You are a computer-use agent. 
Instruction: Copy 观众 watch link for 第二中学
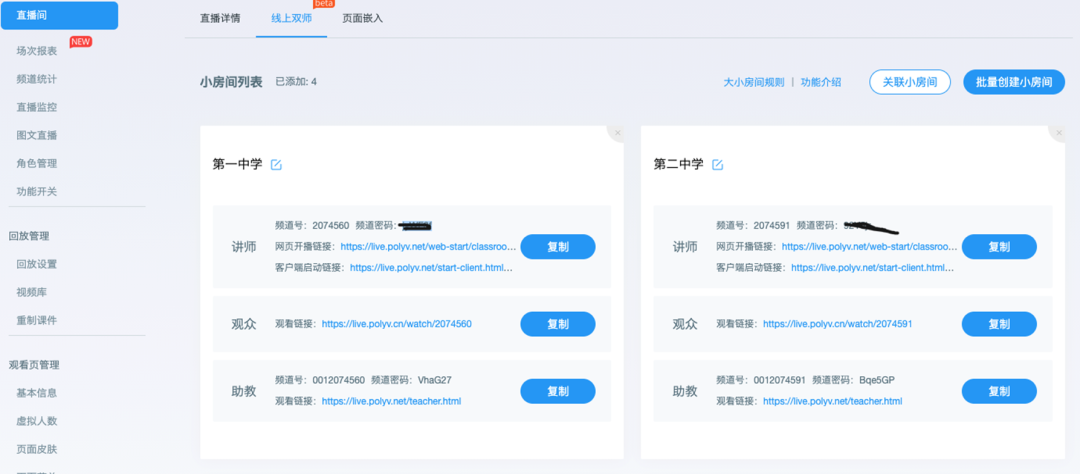pyautogui.click(x=998, y=324)
